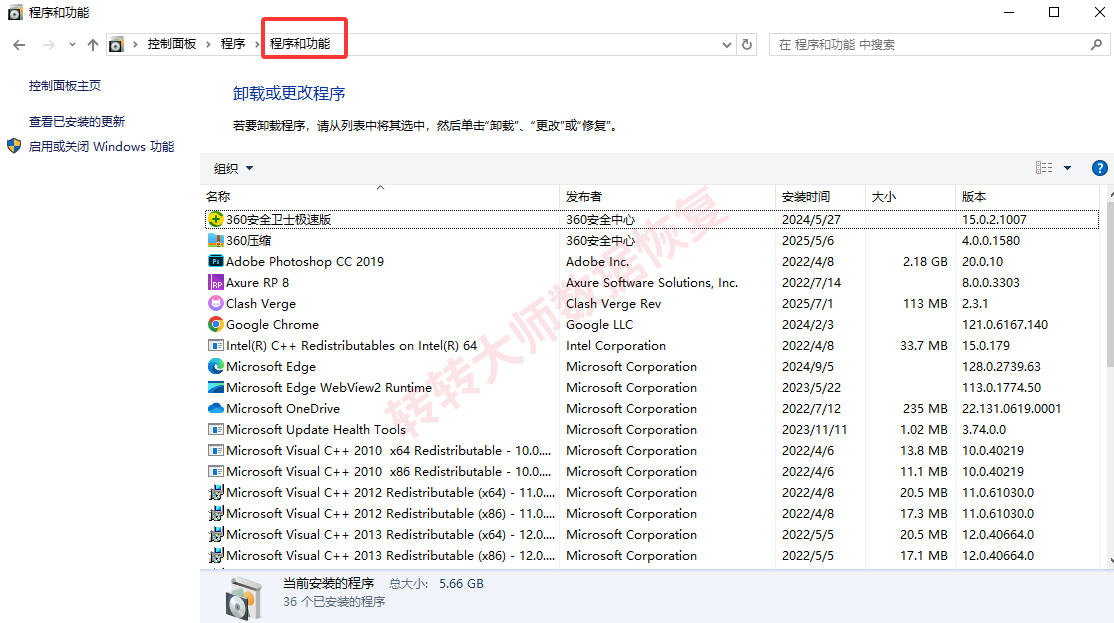Select the Adobe Photoshop CC 2019 icon

pyautogui.click(x=216, y=261)
